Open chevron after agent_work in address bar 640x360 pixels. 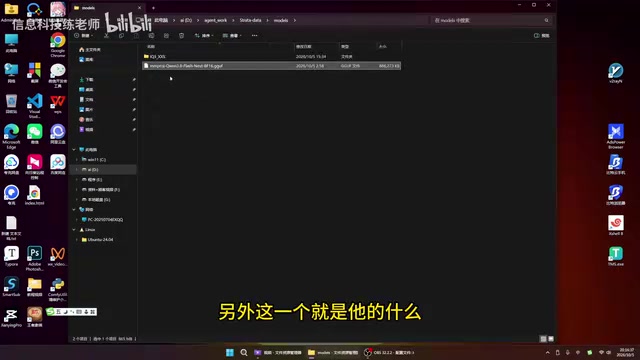pyautogui.click(x=233, y=20)
